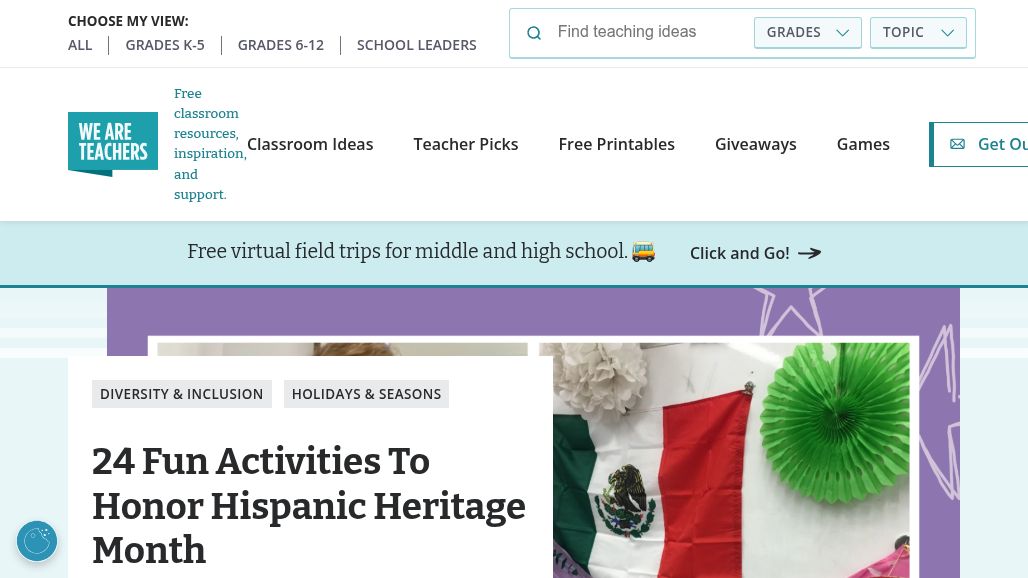Open the Teacher Picks menu
This screenshot has width=1028, height=578.
coord(466,144)
